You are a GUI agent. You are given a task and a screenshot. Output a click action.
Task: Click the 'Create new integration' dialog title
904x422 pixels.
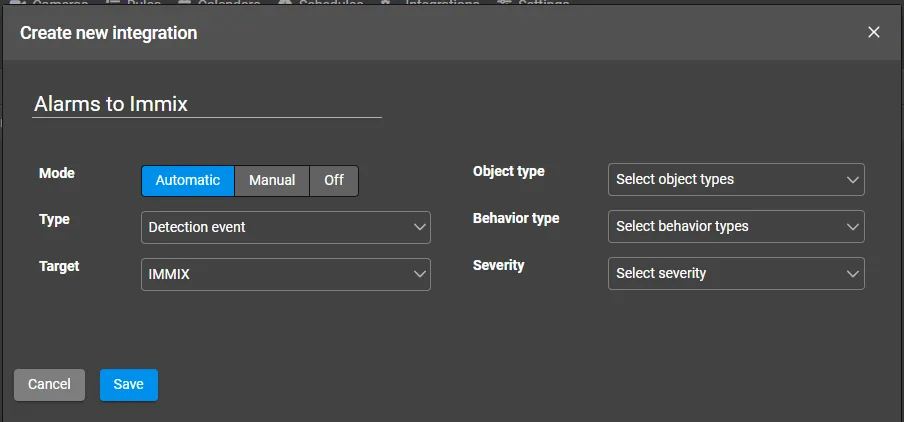click(108, 33)
